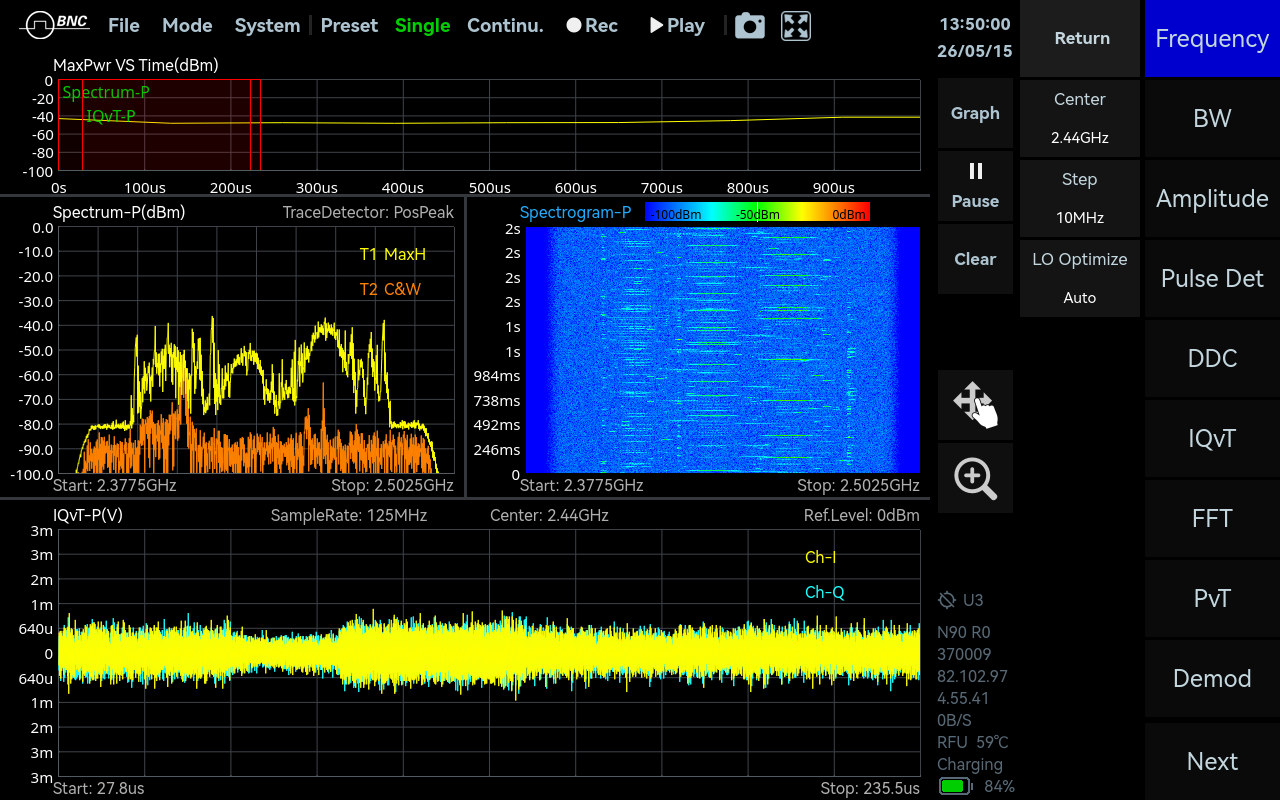Open the FFT tab
The width and height of the screenshot is (1280, 800).
coord(1212,518)
